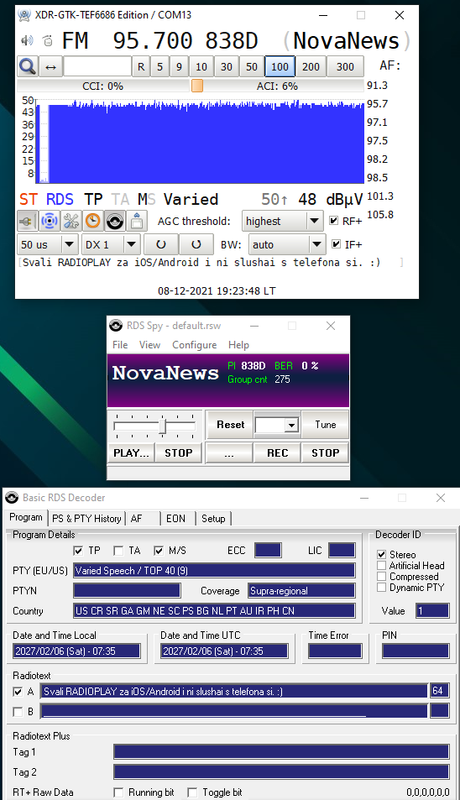The height and width of the screenshot is (800, 460).
Task: Toggle the TP checkbox in Program Details
Action: (78, 551)
